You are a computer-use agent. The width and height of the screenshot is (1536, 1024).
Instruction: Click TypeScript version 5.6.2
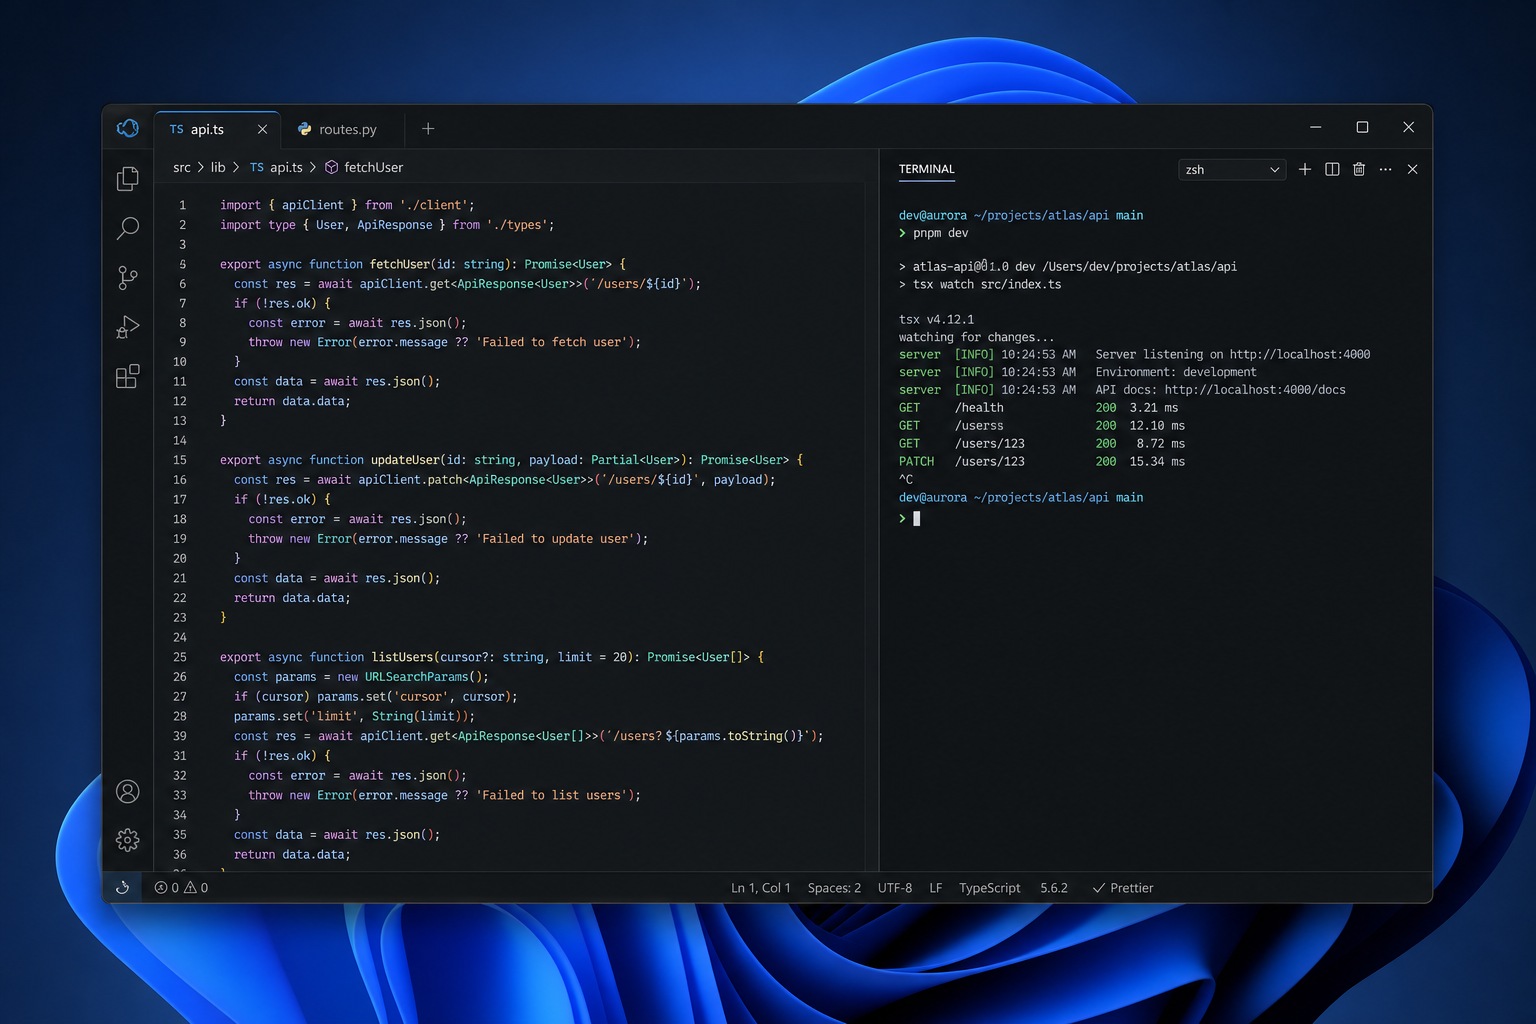[x=1054, y=888]
